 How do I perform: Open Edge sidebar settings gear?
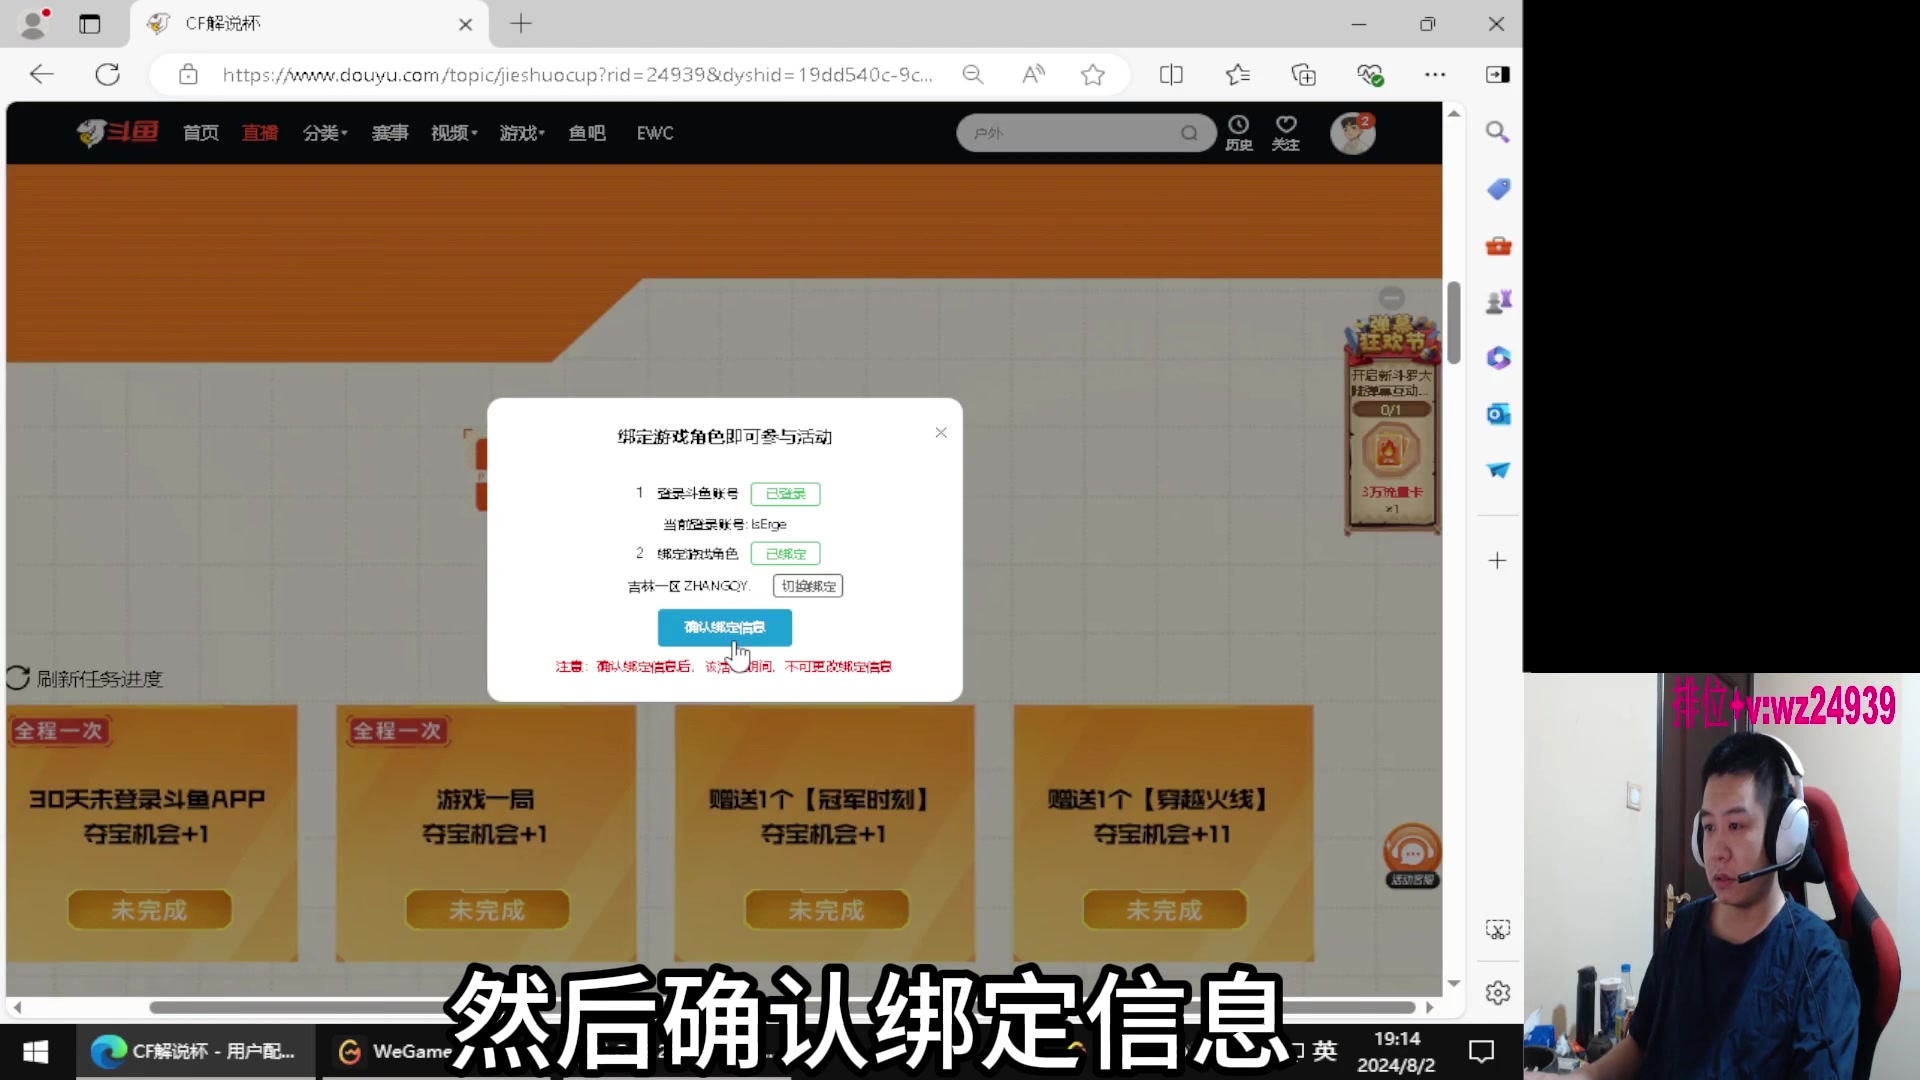[x=1497, y=992]
